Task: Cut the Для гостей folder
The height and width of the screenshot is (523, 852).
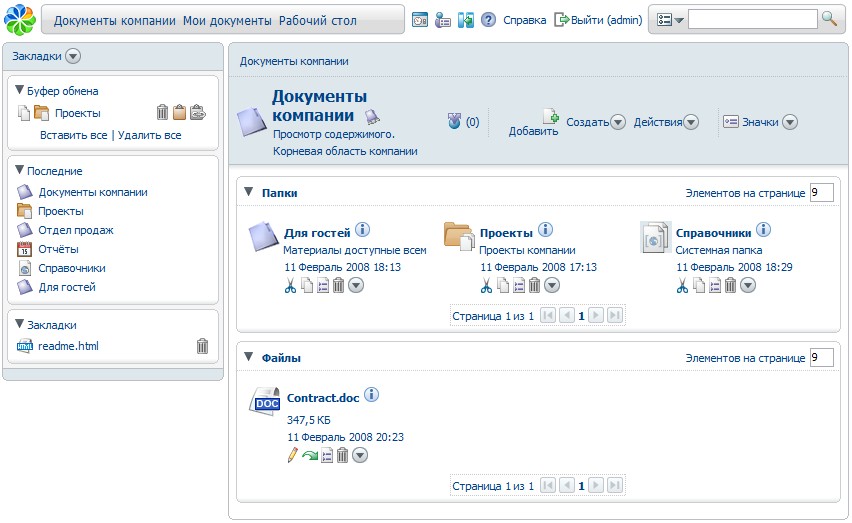Action: (290, 285)
